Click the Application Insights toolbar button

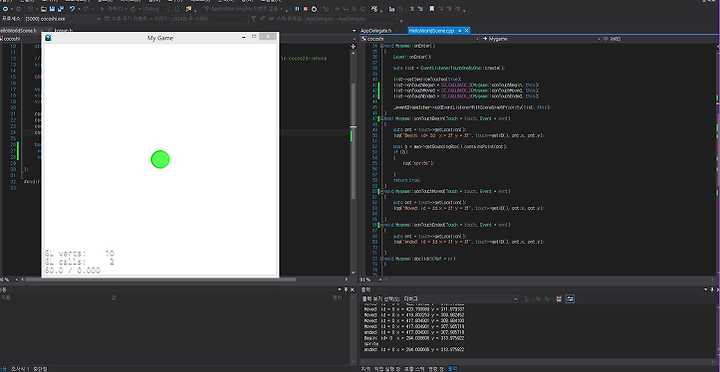click(x=242, y=9)
